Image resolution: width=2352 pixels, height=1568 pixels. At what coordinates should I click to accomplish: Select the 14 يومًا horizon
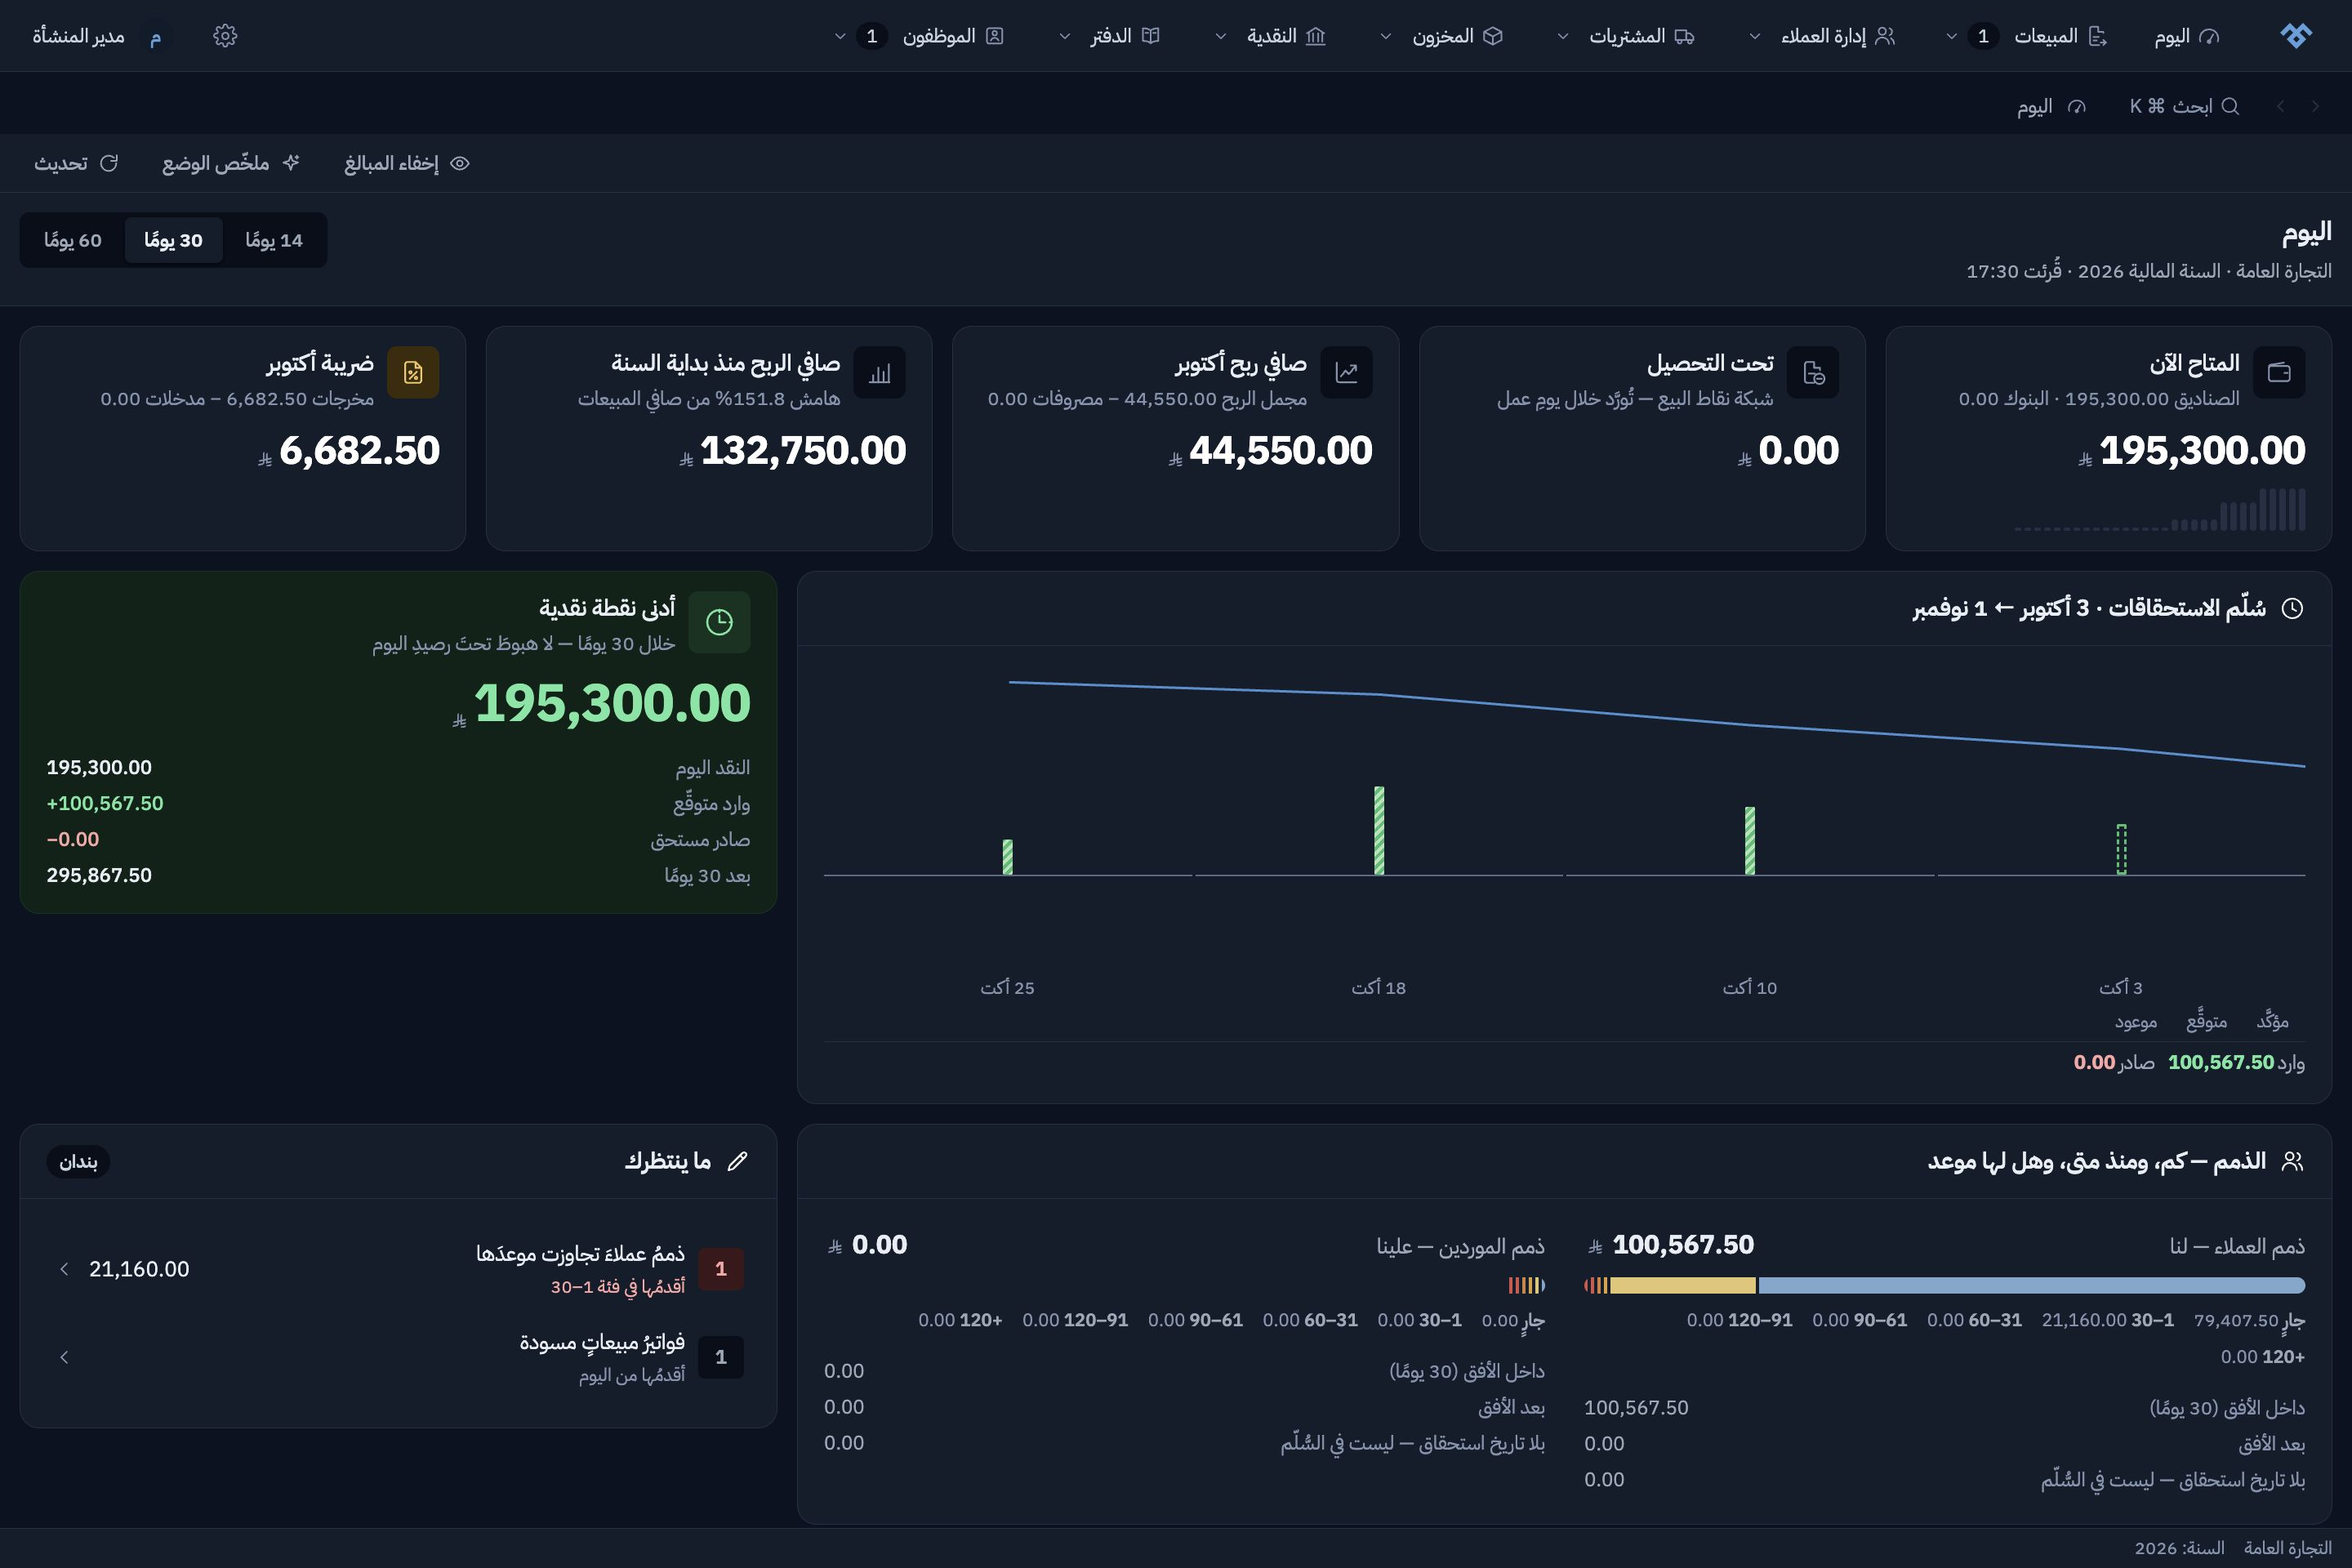273,240
